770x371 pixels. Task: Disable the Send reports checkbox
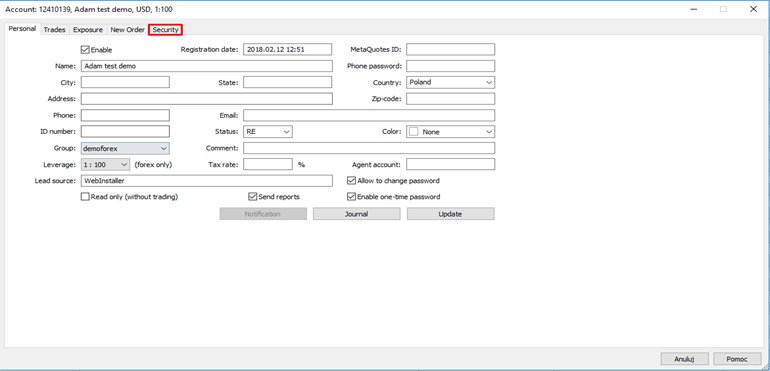point(253,197)
